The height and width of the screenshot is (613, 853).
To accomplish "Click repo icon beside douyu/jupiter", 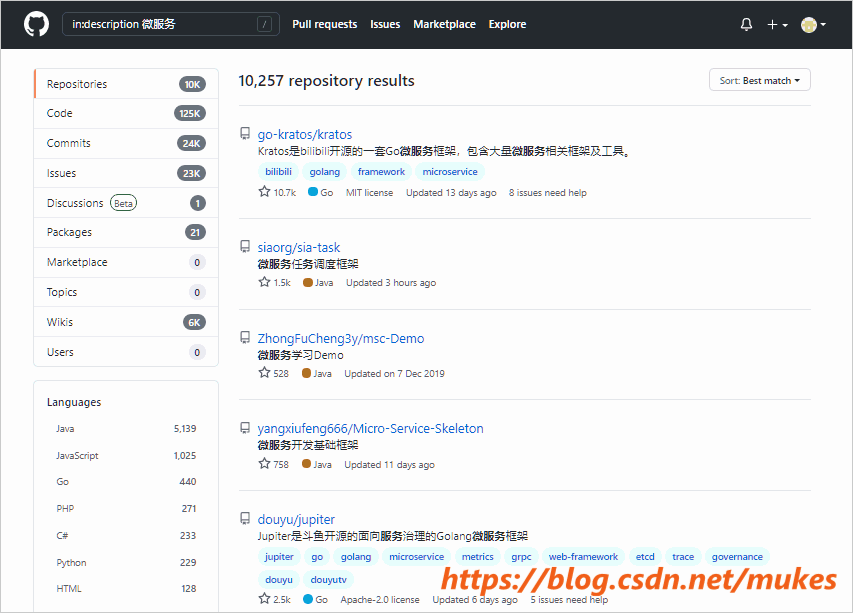I will 245,519.
